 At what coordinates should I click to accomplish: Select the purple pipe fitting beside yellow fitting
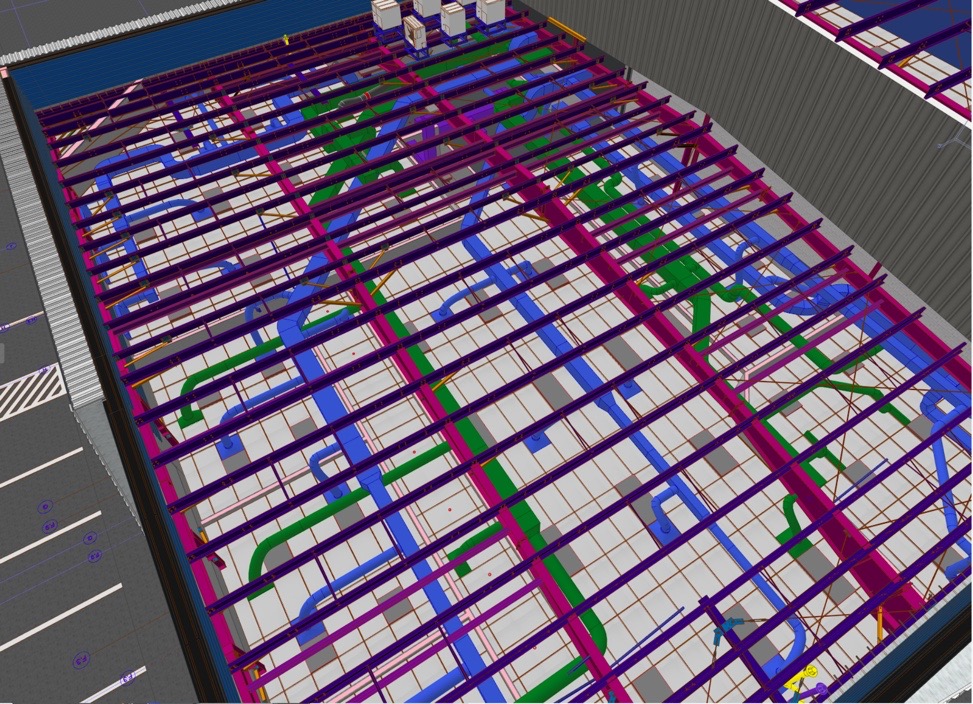821,689
